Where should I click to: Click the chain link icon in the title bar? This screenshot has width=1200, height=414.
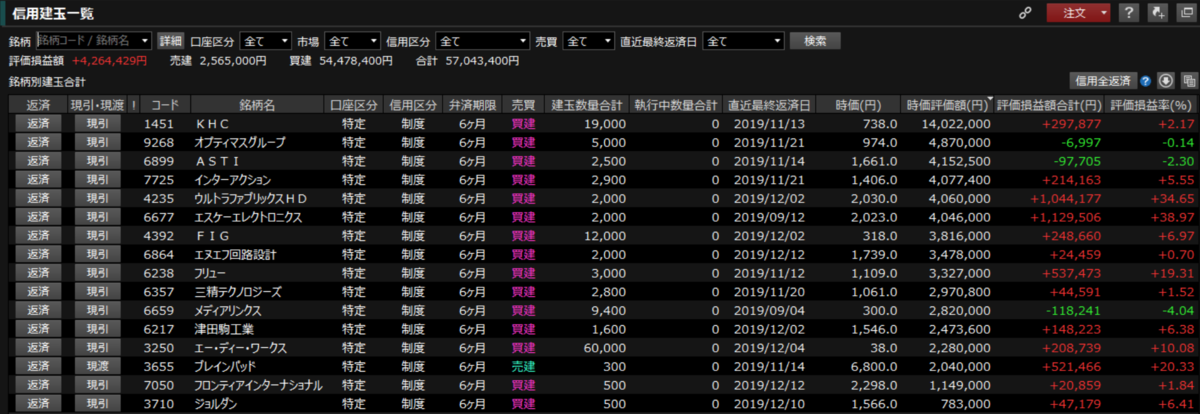1024,13
